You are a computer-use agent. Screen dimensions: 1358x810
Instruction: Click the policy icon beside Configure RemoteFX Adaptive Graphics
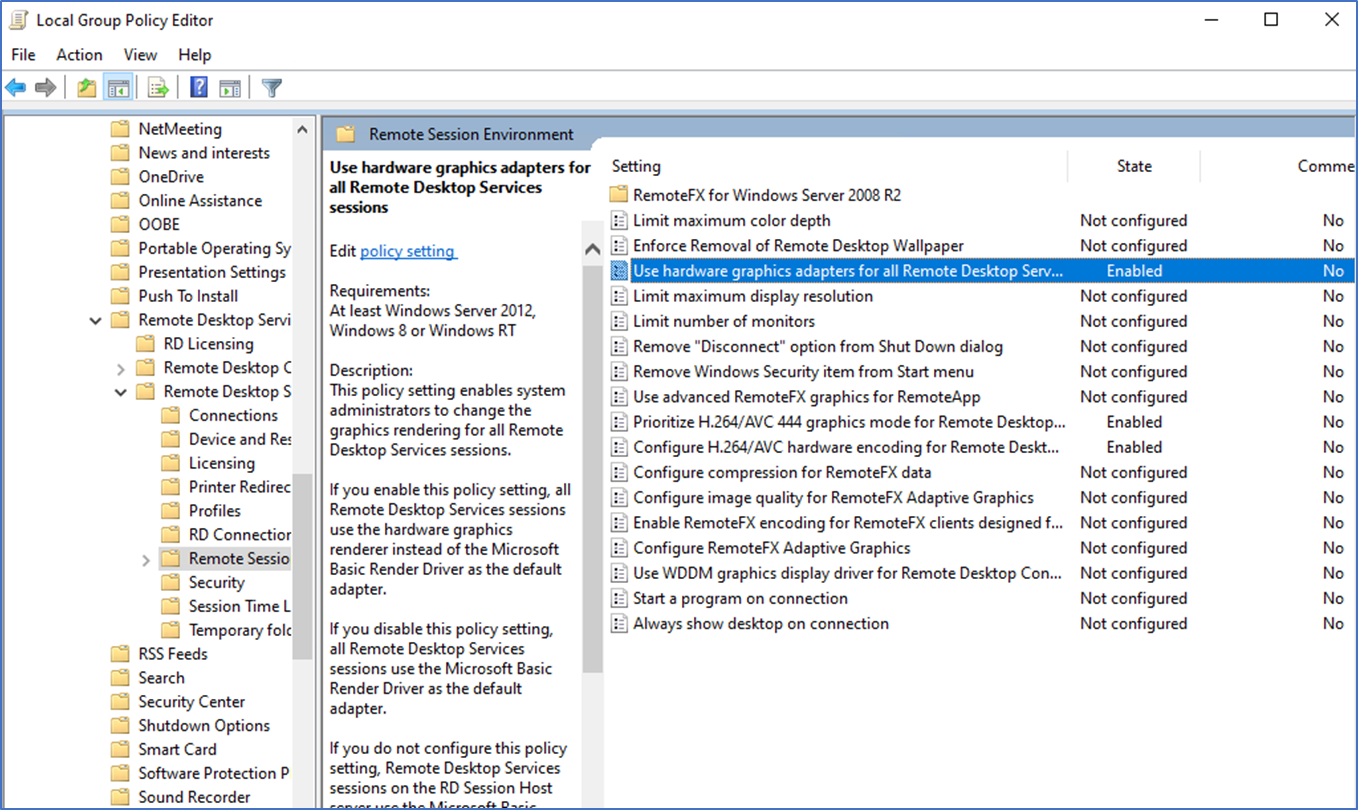tap(620, 549)
